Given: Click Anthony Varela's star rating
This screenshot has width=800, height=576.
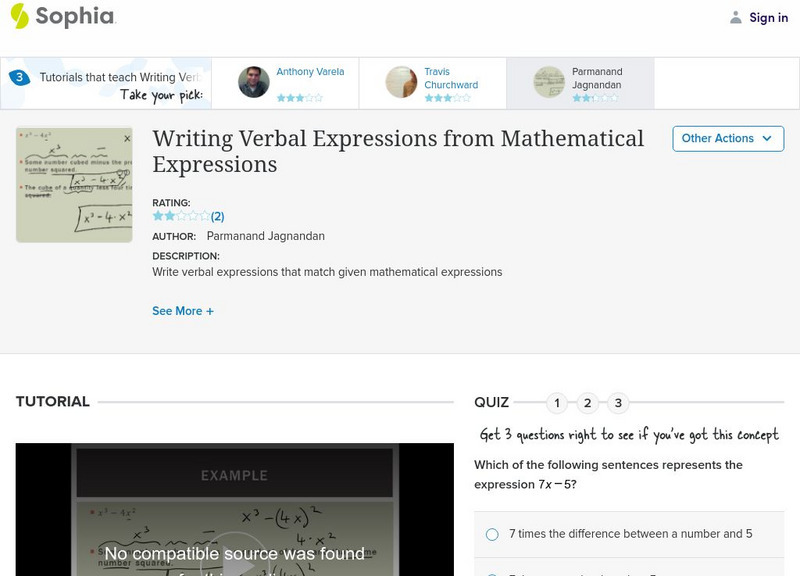Looking at the screenshot, I should pyautogui.click(x=299, y=98).
